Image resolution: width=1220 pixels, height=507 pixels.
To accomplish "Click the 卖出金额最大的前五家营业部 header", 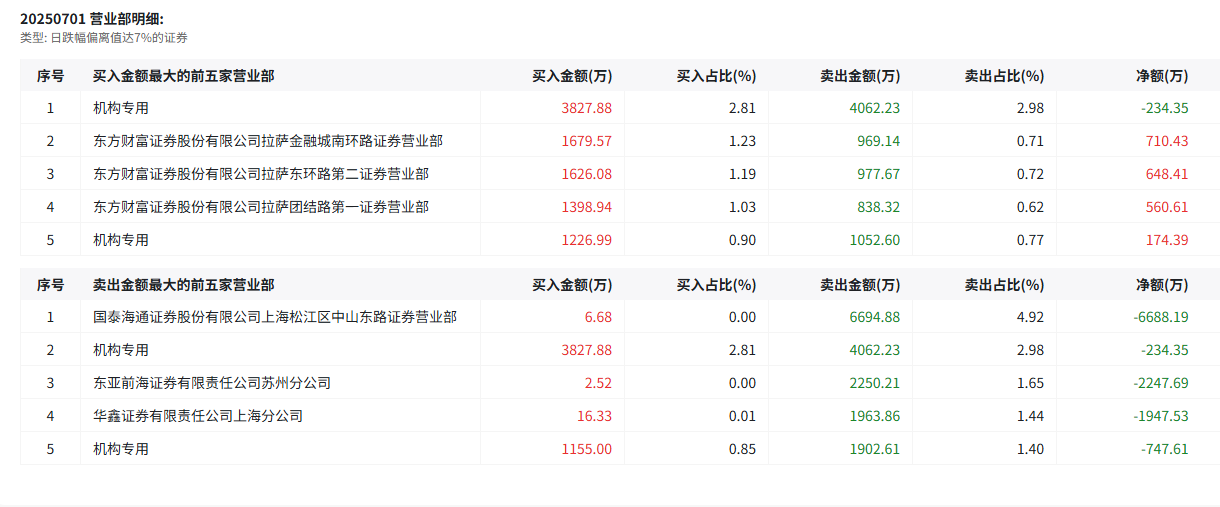I will pyautogui.click(x=184, y=285).
